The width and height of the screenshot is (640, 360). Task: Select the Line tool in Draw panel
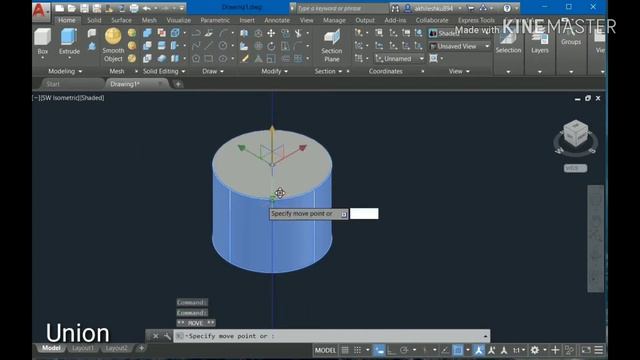coord(209,46)
